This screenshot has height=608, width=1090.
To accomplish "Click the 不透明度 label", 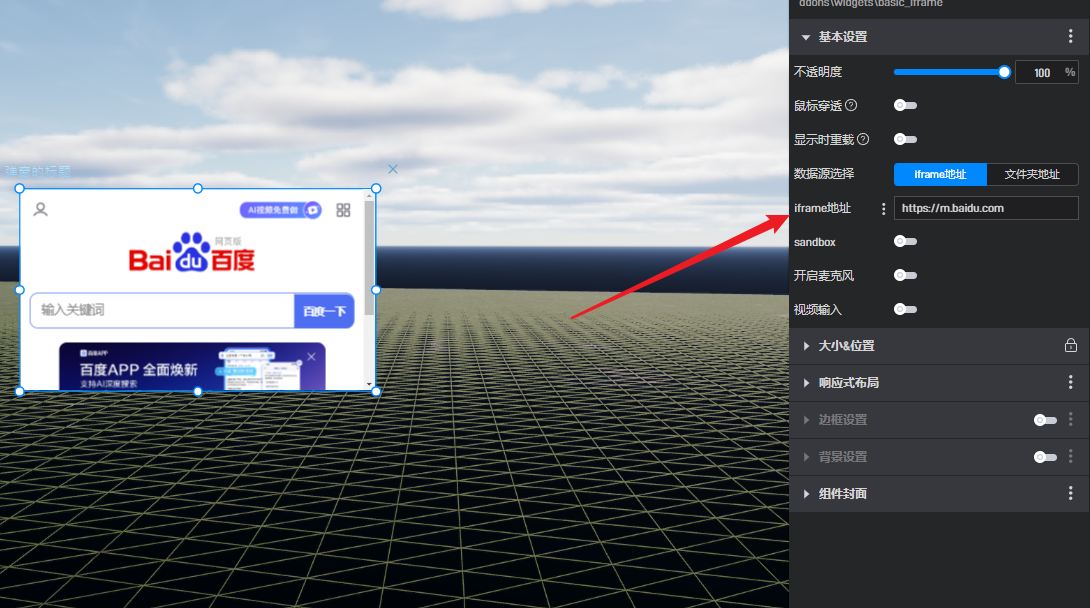I will tap(818, 72).
